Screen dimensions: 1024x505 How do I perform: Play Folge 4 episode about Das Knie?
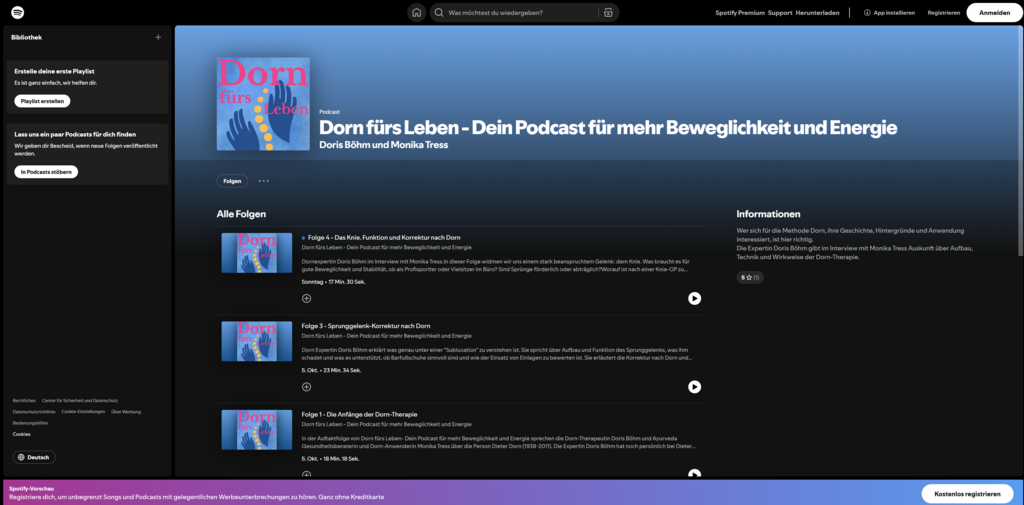[694, 298]
